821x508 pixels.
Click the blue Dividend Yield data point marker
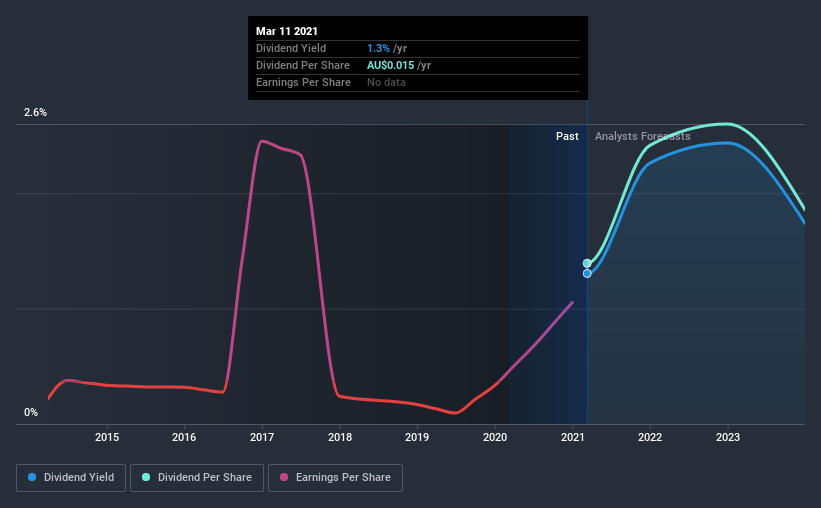tap(587, 273)
